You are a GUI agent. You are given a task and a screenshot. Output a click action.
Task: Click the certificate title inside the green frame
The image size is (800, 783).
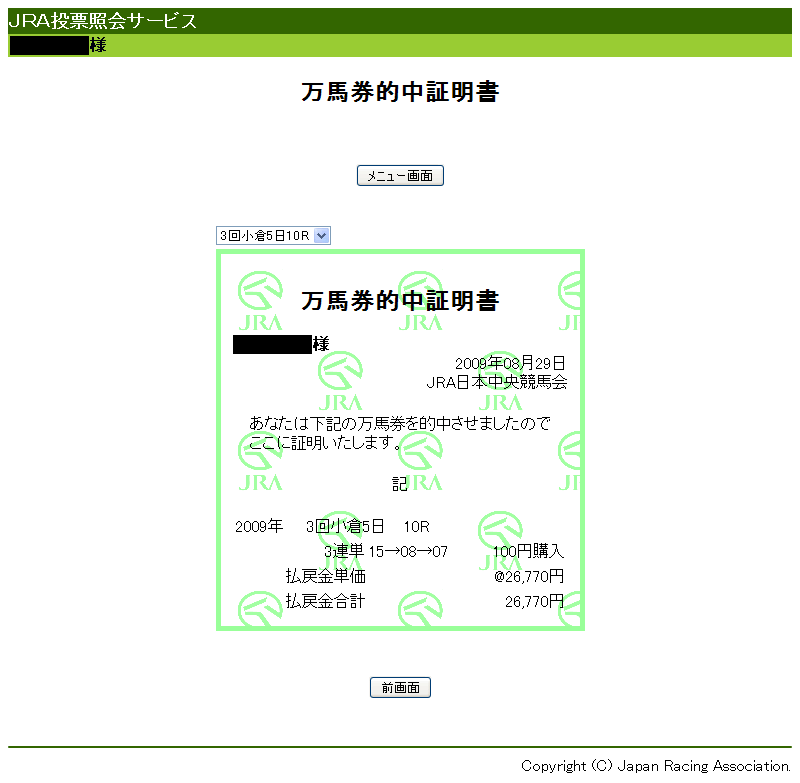(x=400, y=300)
